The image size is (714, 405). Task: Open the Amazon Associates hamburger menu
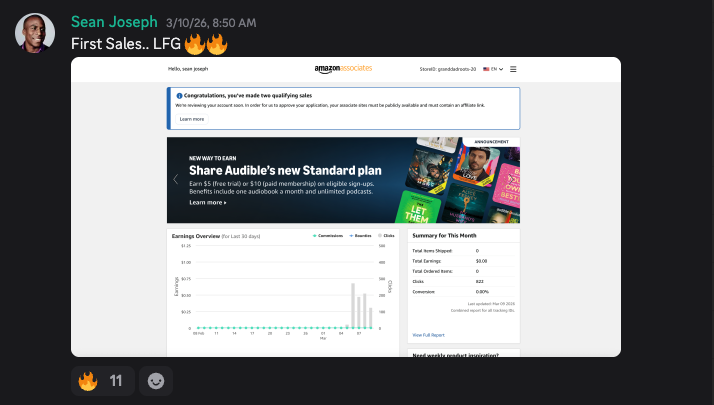point(513,69)
